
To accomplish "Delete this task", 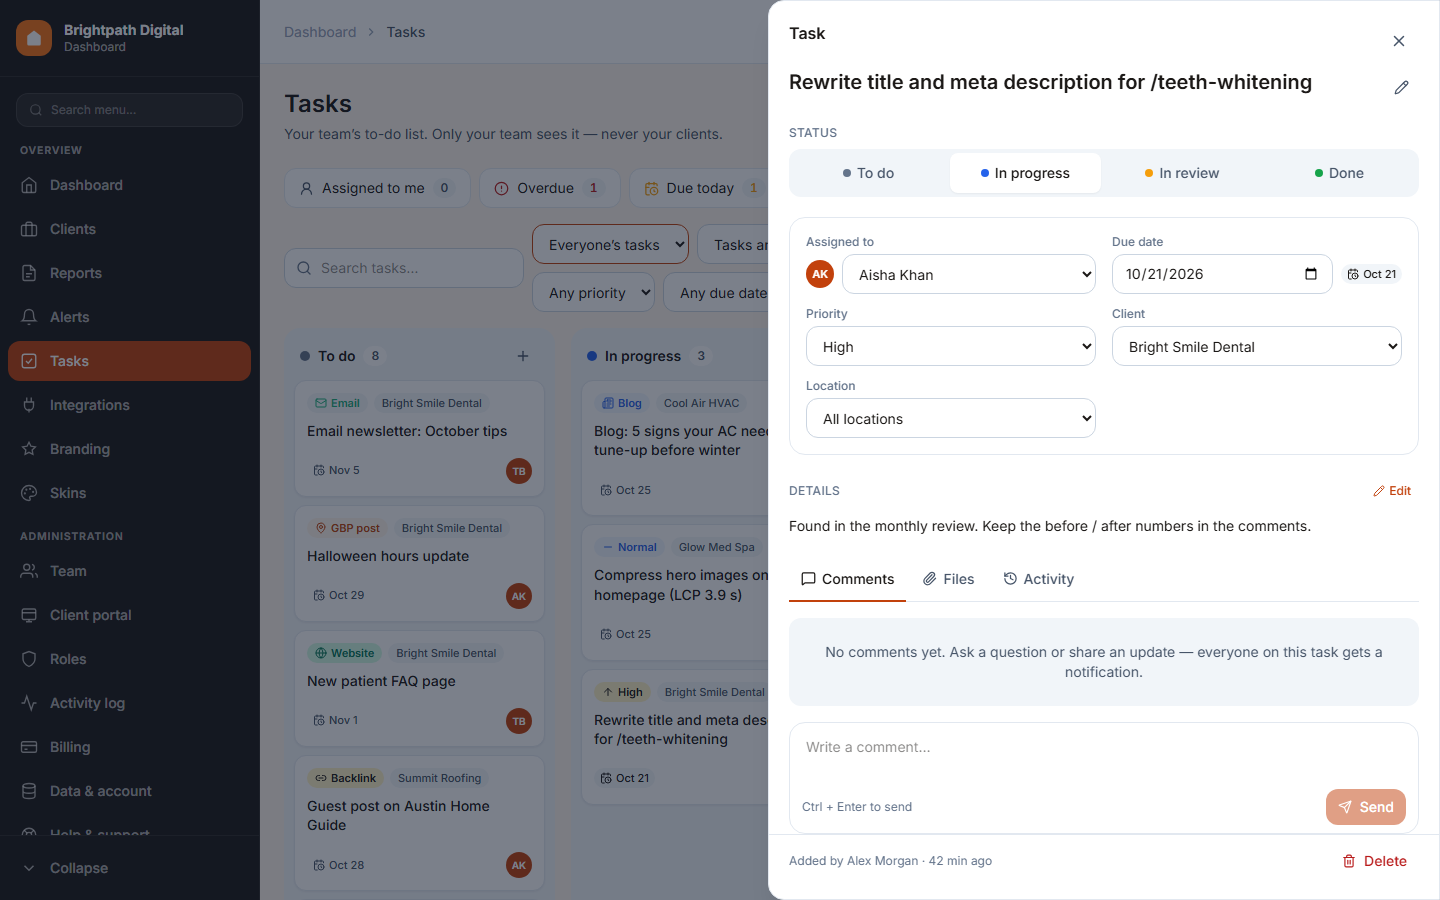I will coord(1374,861).
